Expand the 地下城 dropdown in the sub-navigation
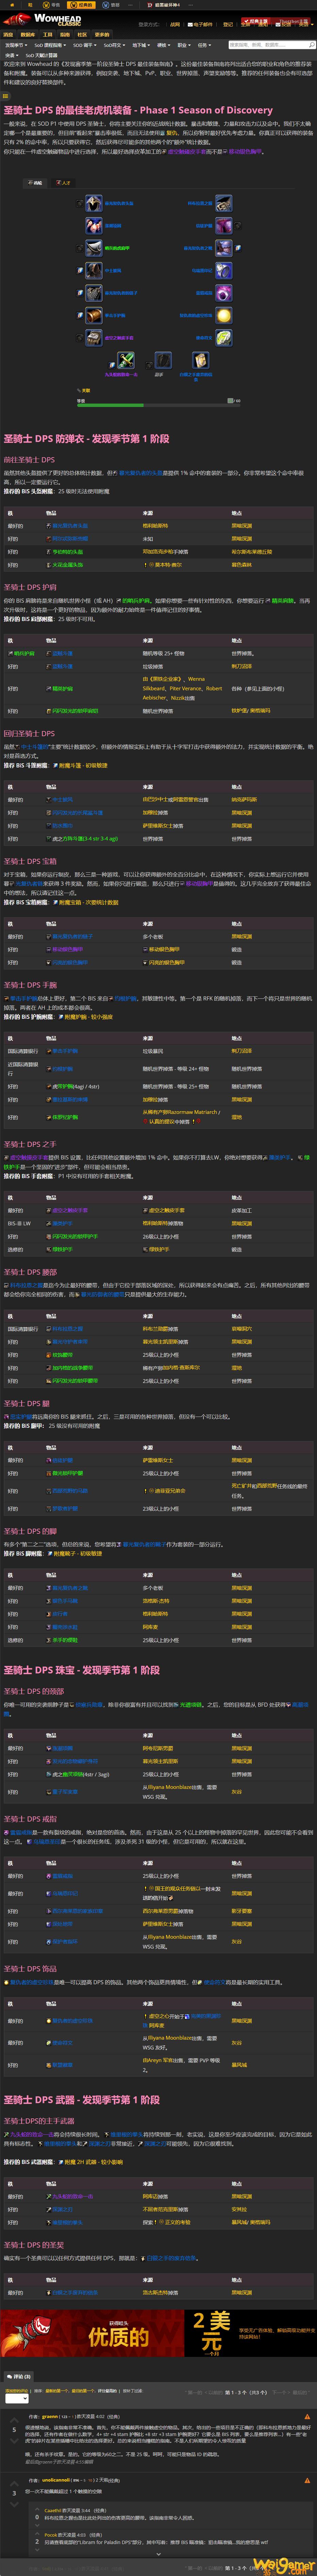Image resolution: width=317 pixels, height=2576 pixels. click(141, 45)
